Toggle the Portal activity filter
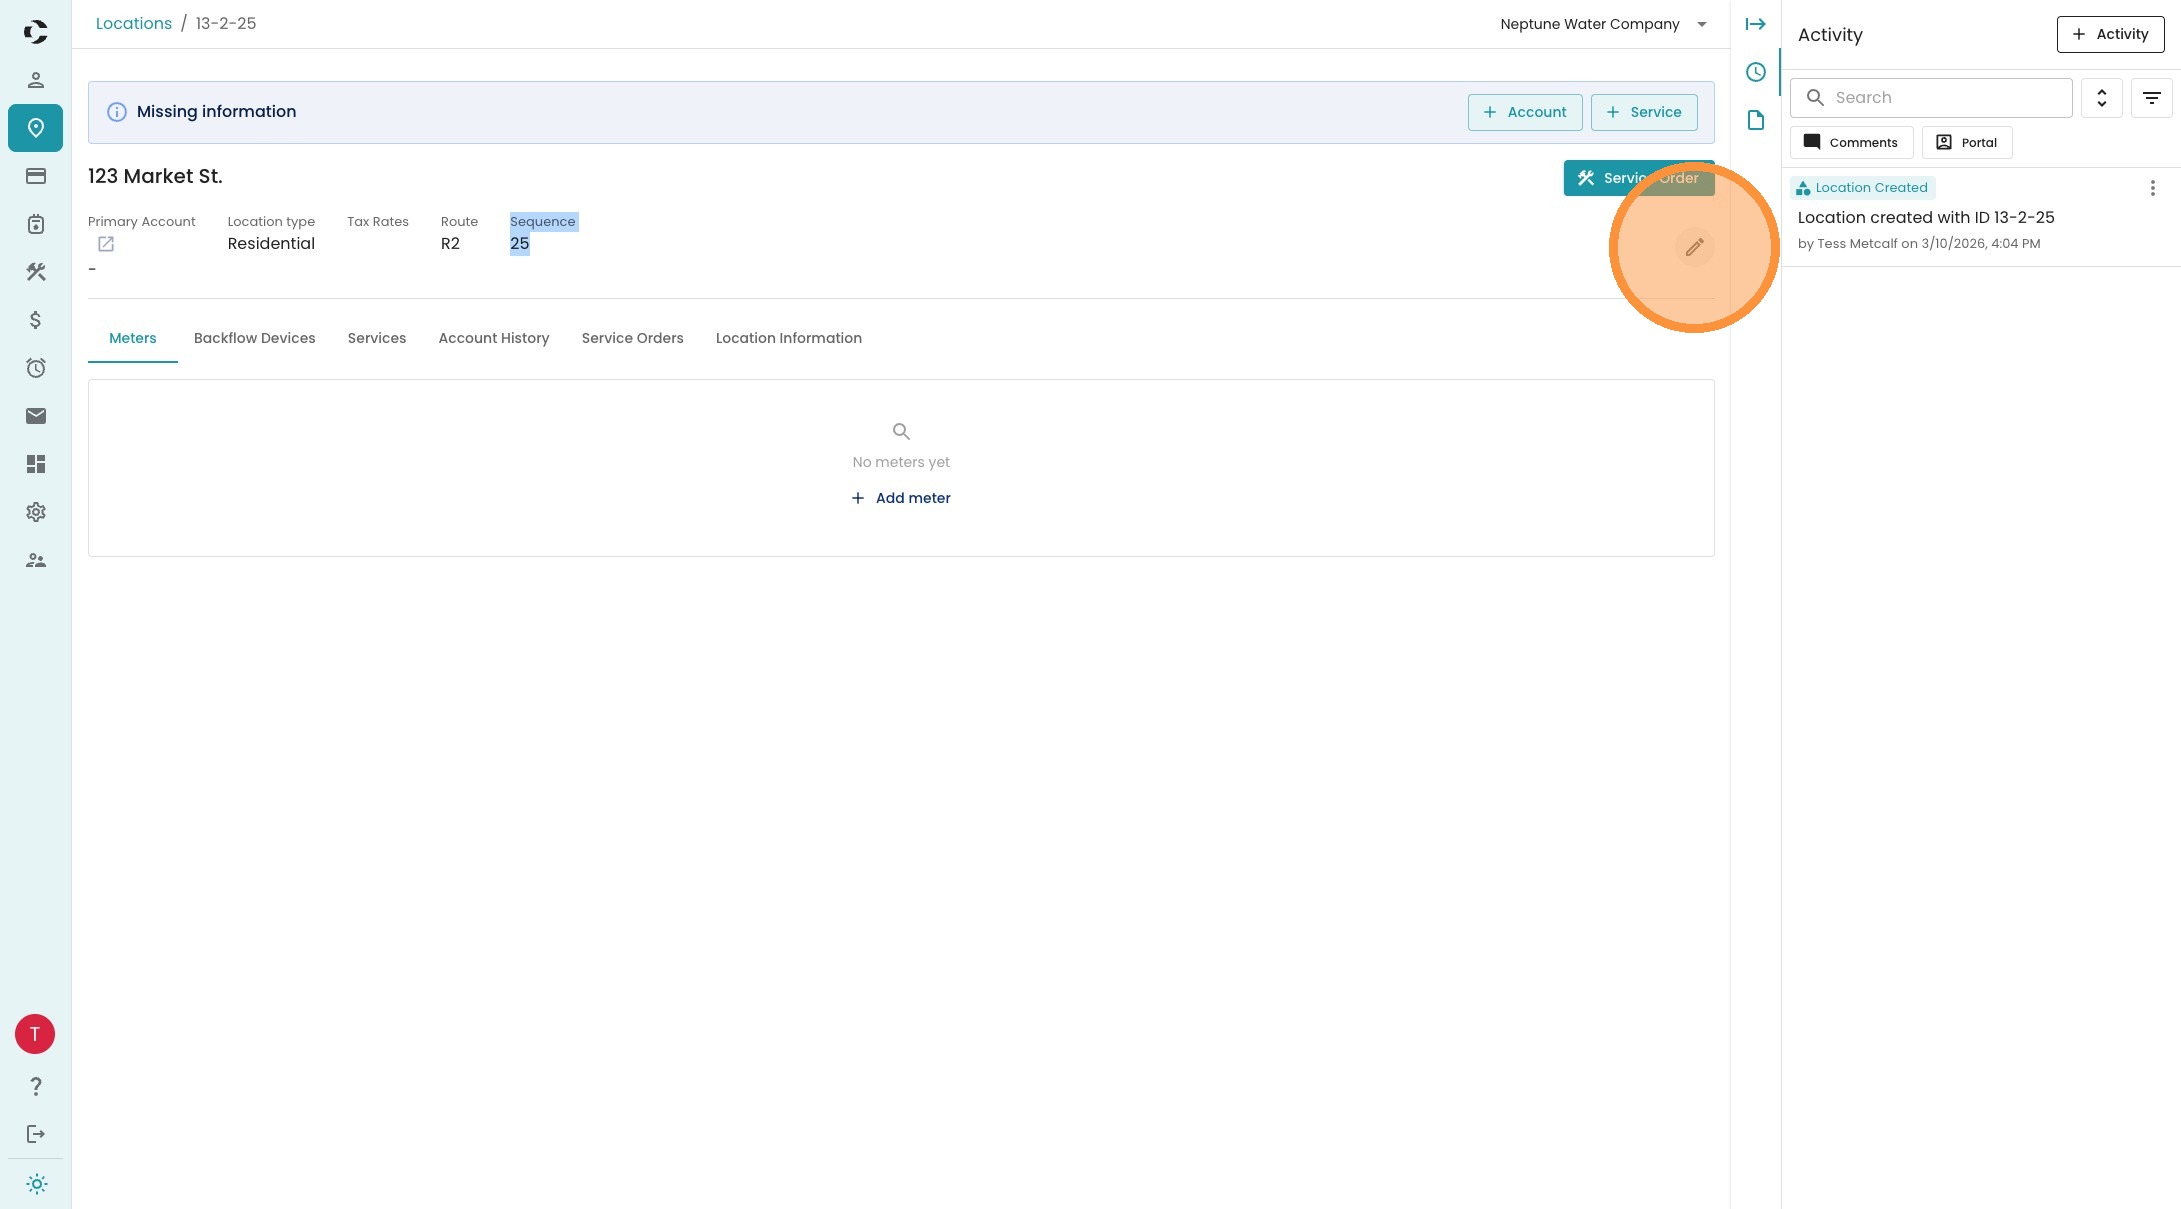The height and width of the screenshot is (1209, 2181). click(1966, 142)
